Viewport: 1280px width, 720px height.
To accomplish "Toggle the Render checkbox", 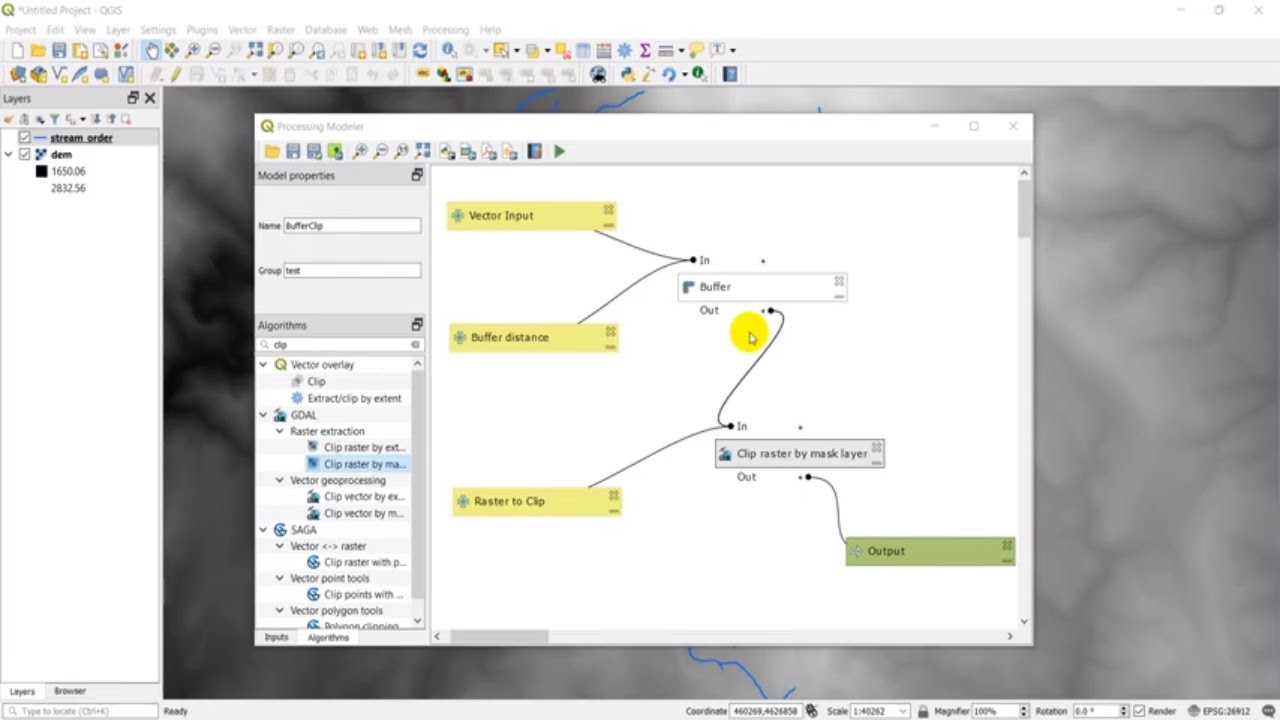I will (x=1138, y=711).
